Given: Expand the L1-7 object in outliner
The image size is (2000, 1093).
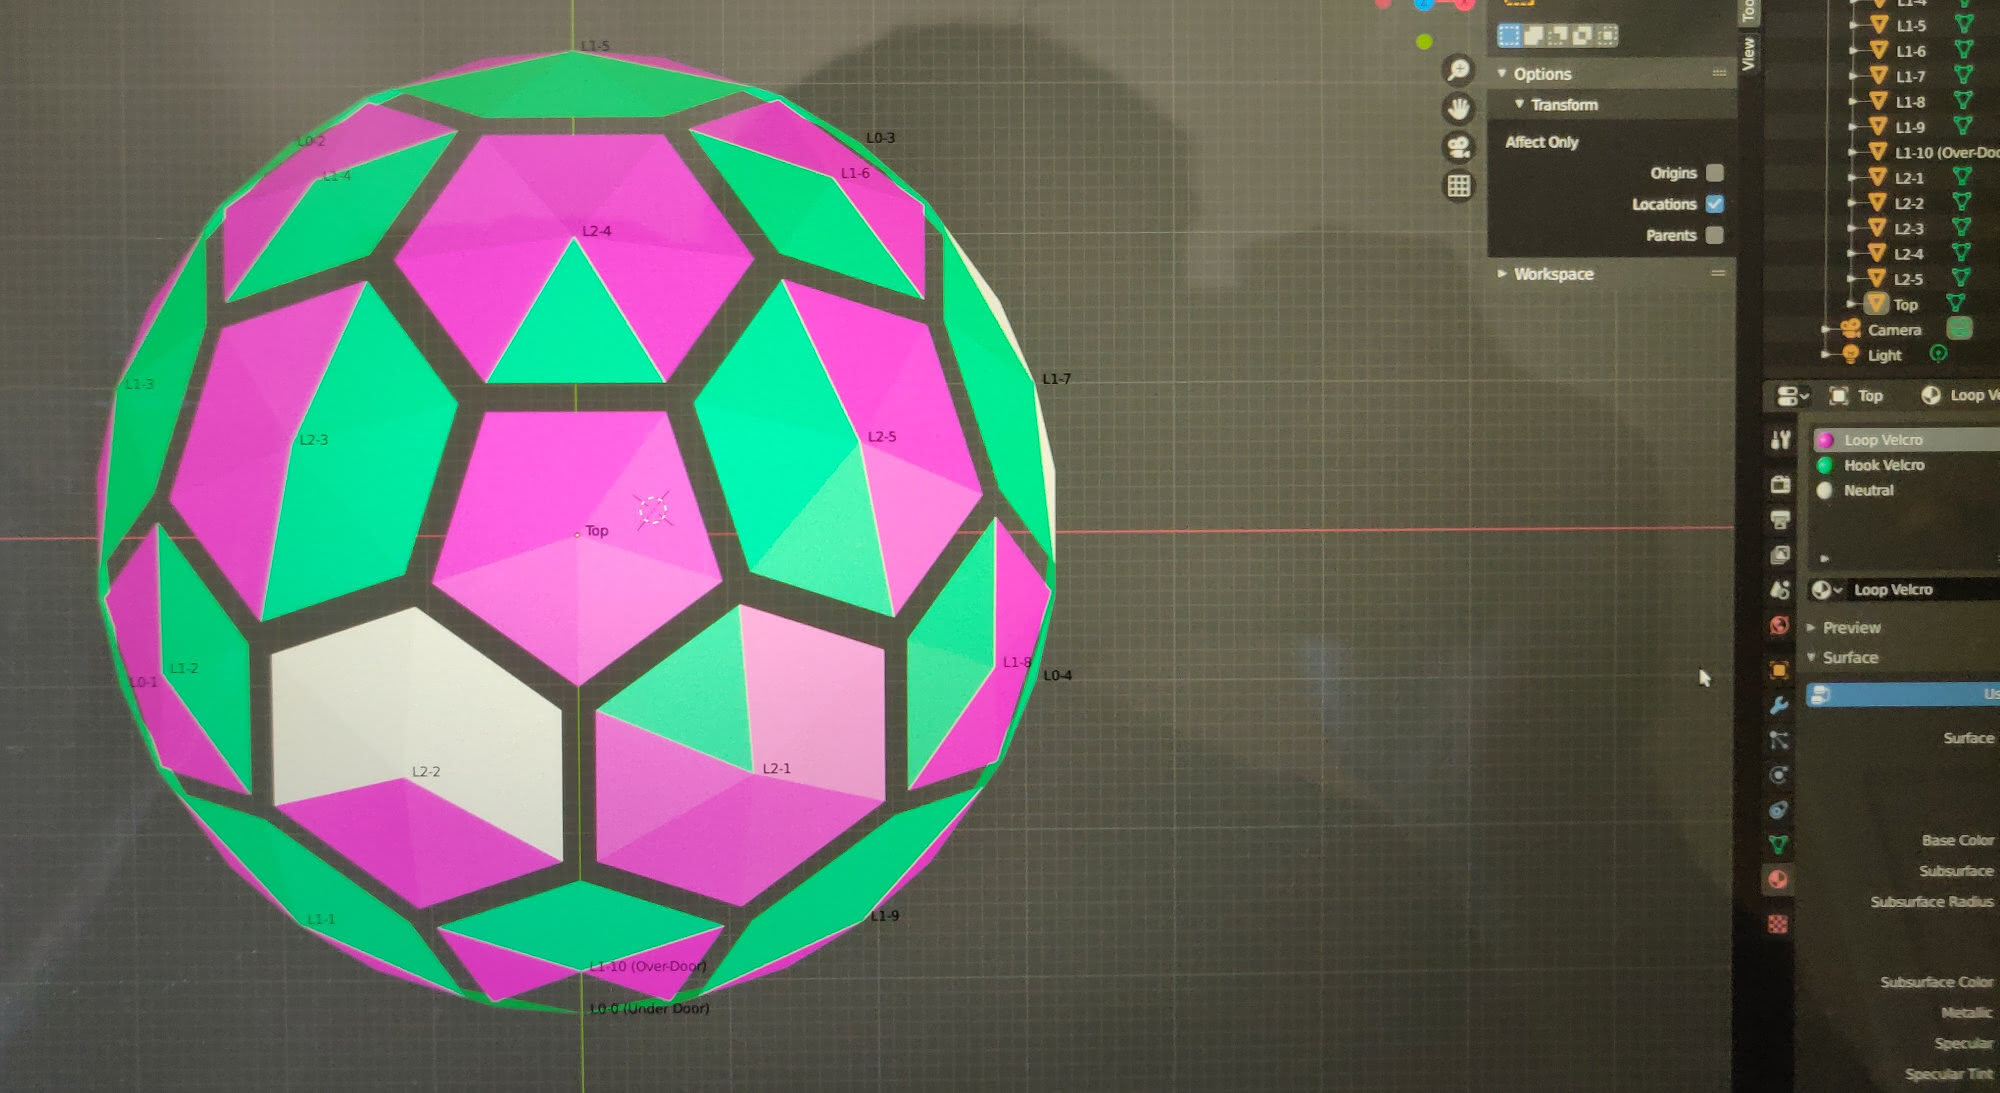Looking at the screenshot, I should [1853, 76].
